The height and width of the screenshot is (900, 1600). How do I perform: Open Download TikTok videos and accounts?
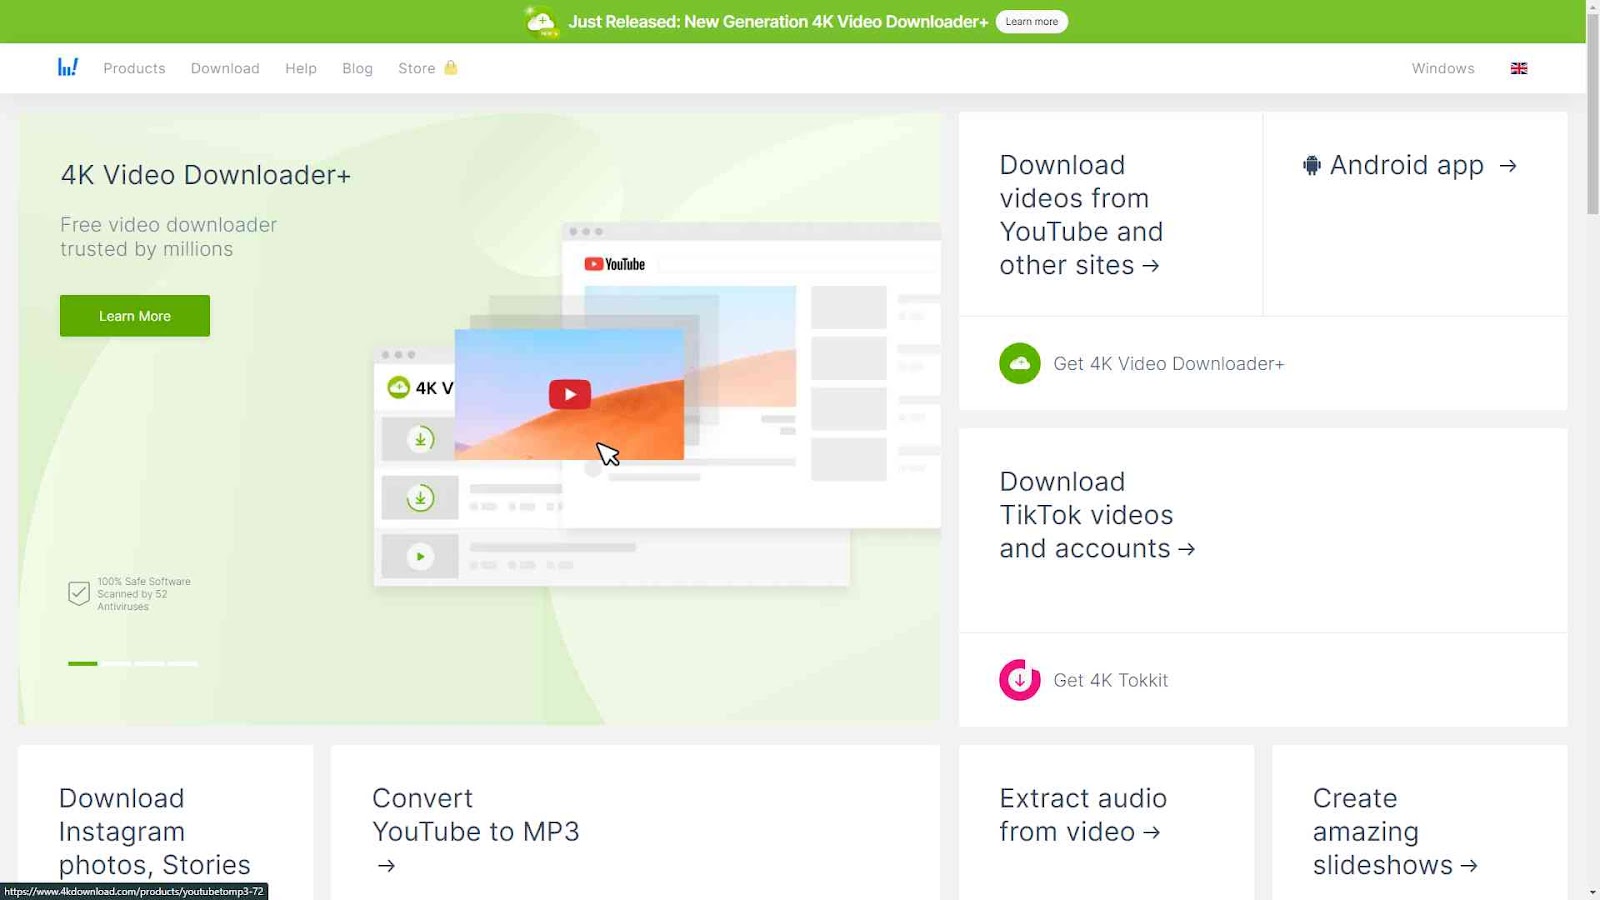1097,515
